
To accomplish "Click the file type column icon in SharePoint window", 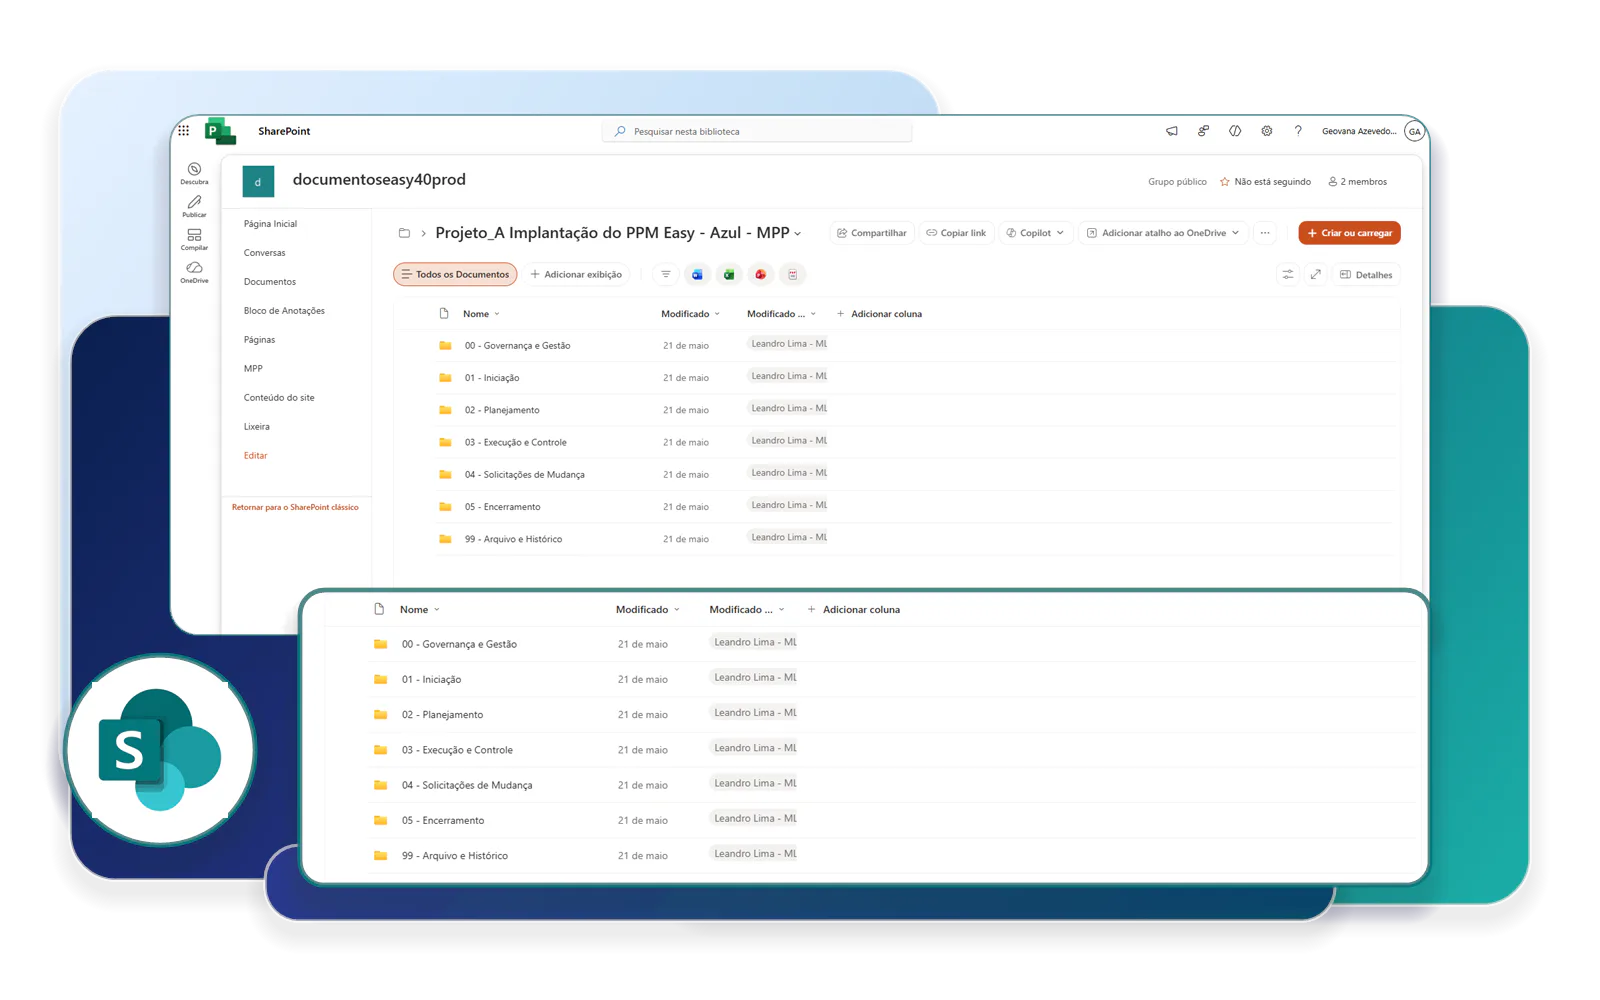I will click(444, 314).
